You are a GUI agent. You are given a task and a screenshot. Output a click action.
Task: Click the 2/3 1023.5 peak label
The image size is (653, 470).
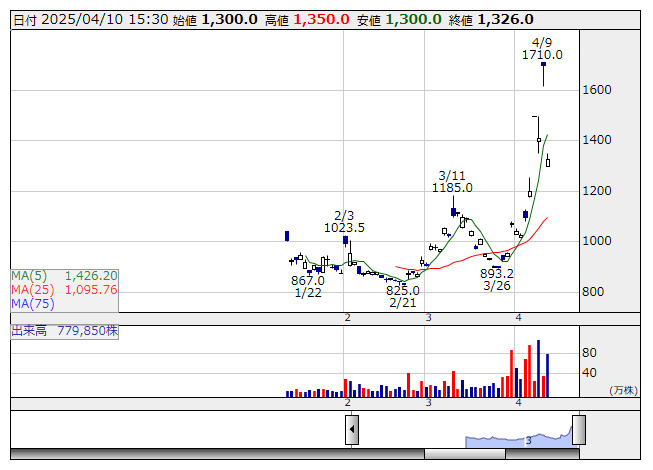pos(344,222)
